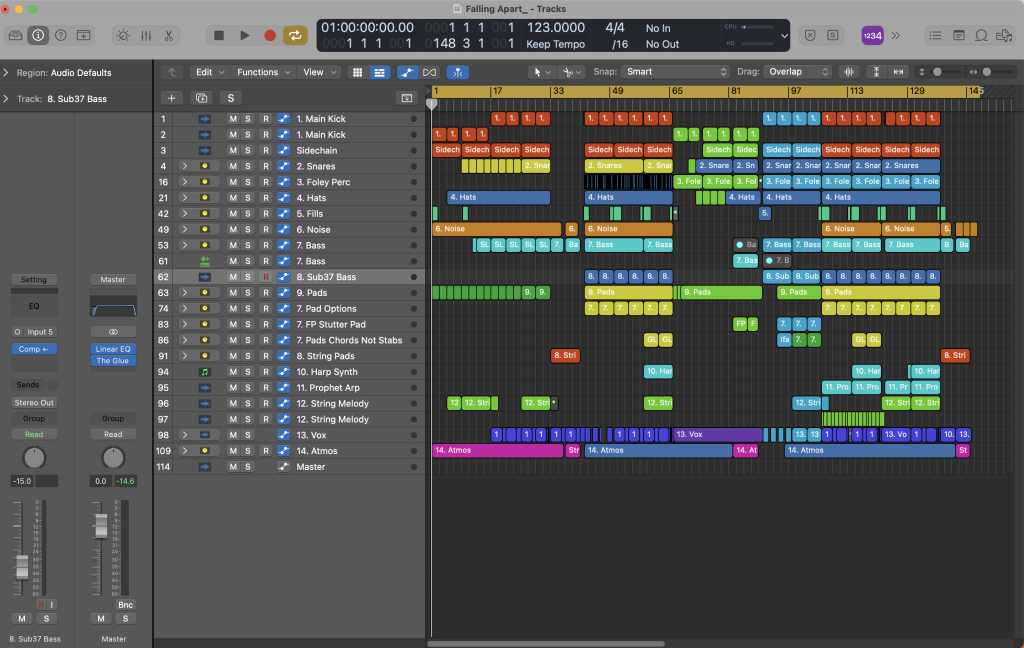Click the Sub37 Bass channel volume fader

[x=21, y=566]
